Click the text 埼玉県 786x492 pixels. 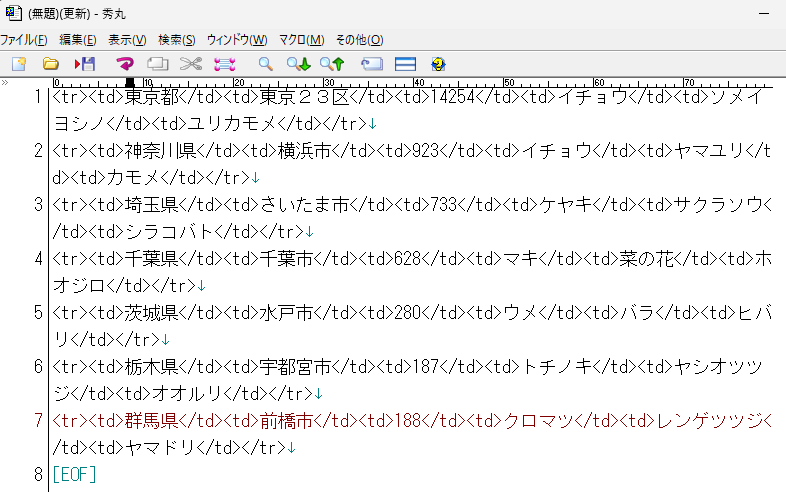click(151, 205)
